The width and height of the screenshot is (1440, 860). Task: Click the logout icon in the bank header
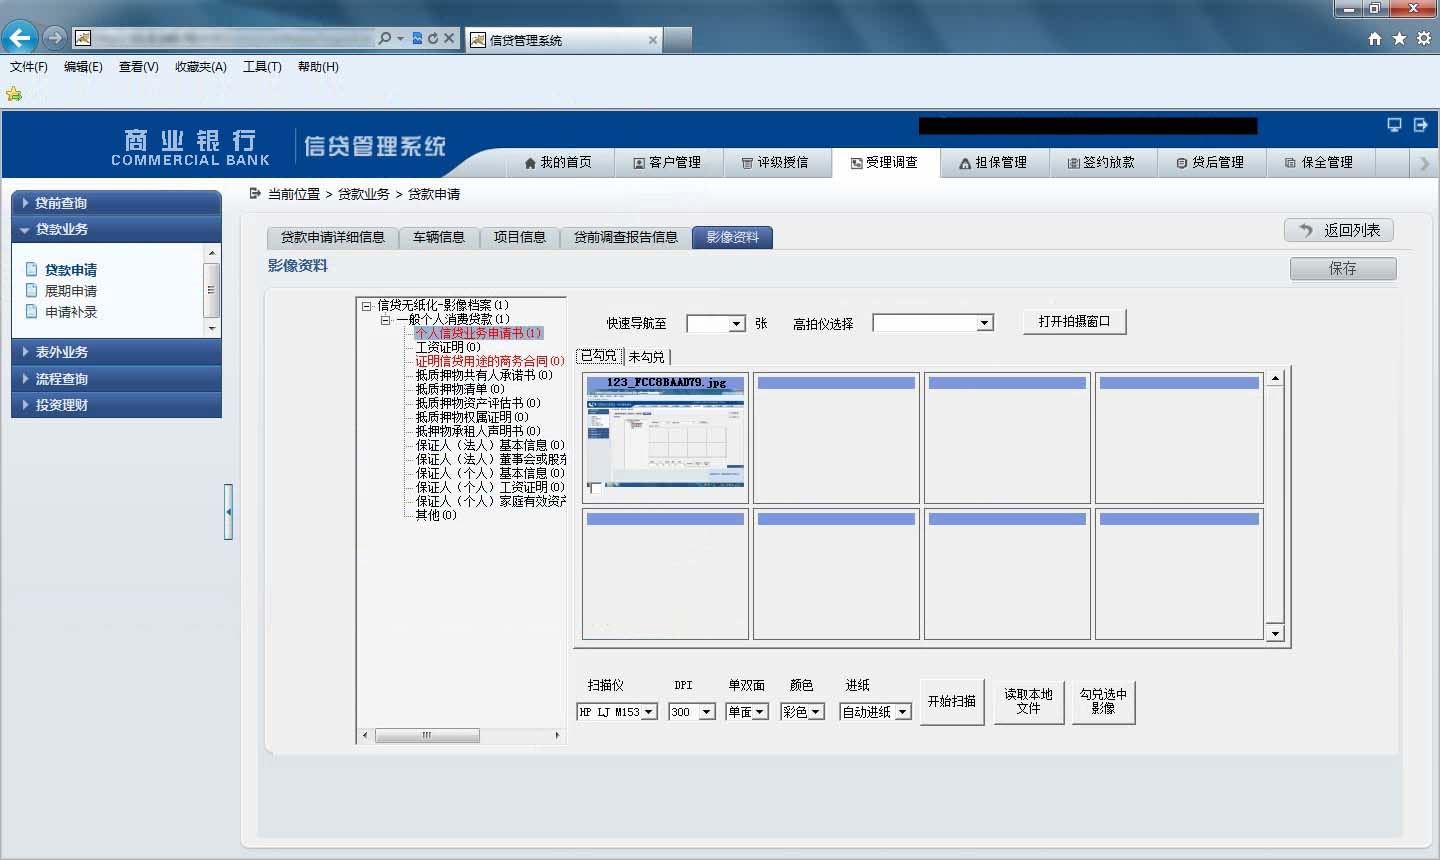pyautogui.click(x=1420, y=125)
